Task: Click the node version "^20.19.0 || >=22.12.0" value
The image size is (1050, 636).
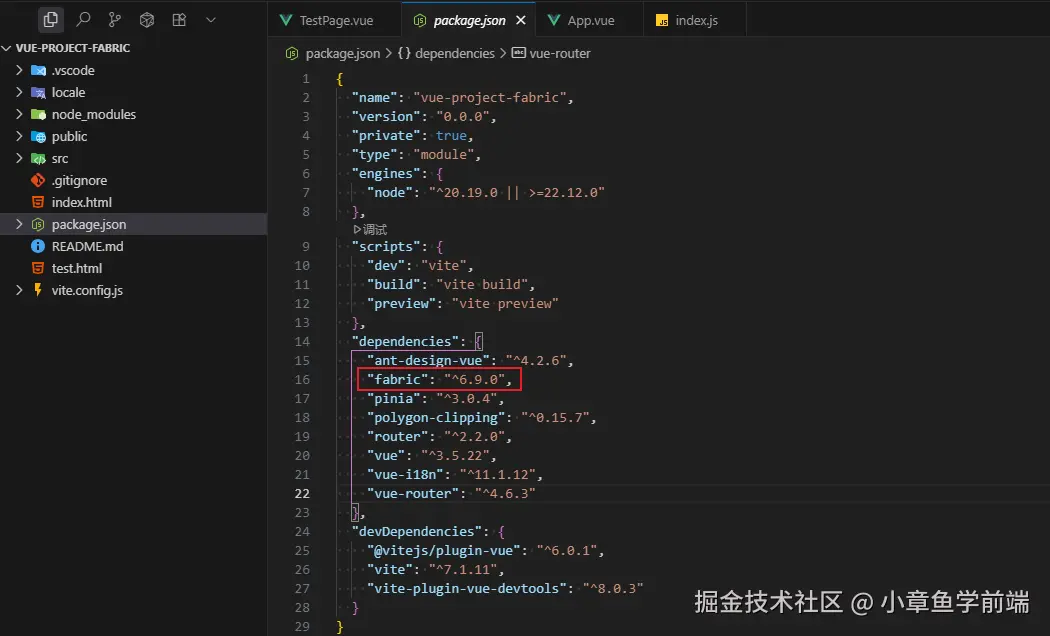Action: pyautogui.click(x=517, y=193)
